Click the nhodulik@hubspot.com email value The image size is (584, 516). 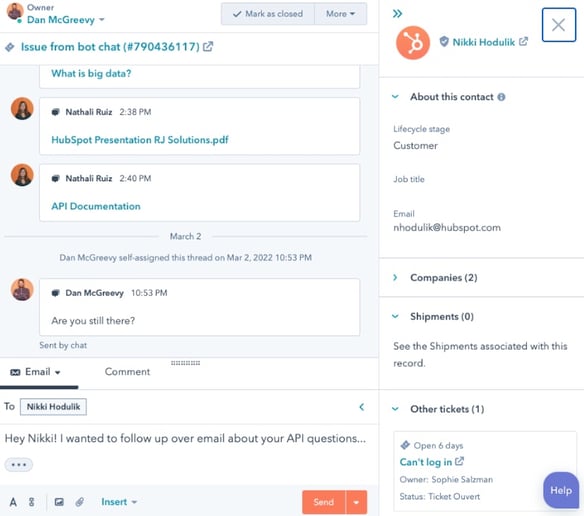(447, 228)
